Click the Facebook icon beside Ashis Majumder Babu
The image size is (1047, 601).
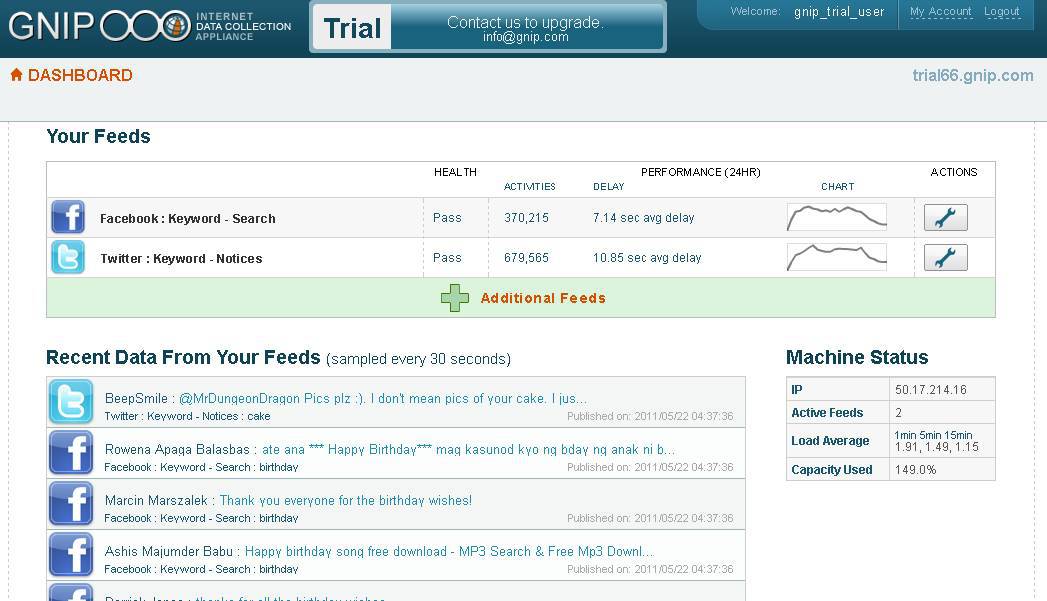coord(71,554)
